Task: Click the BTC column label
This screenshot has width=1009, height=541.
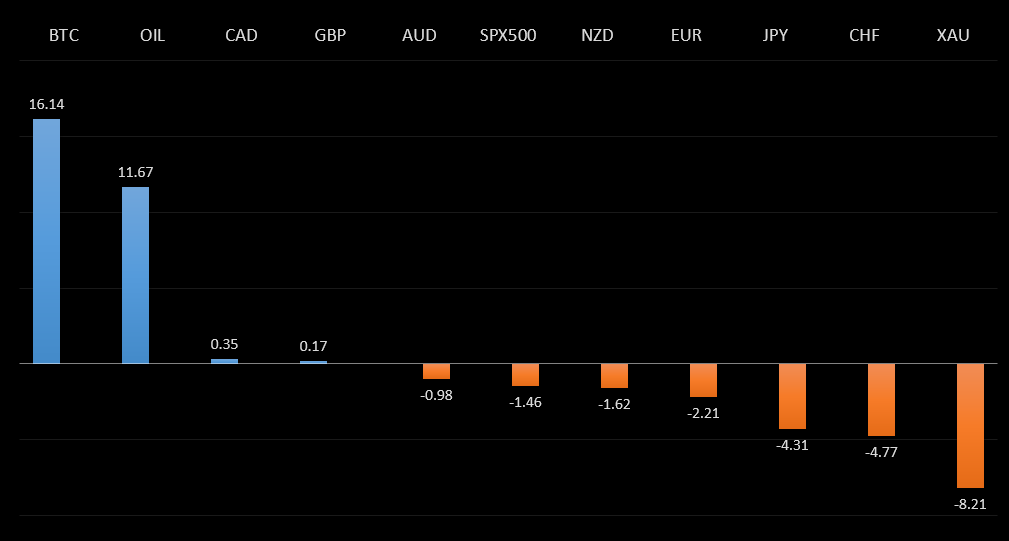Action: point(64,36)
